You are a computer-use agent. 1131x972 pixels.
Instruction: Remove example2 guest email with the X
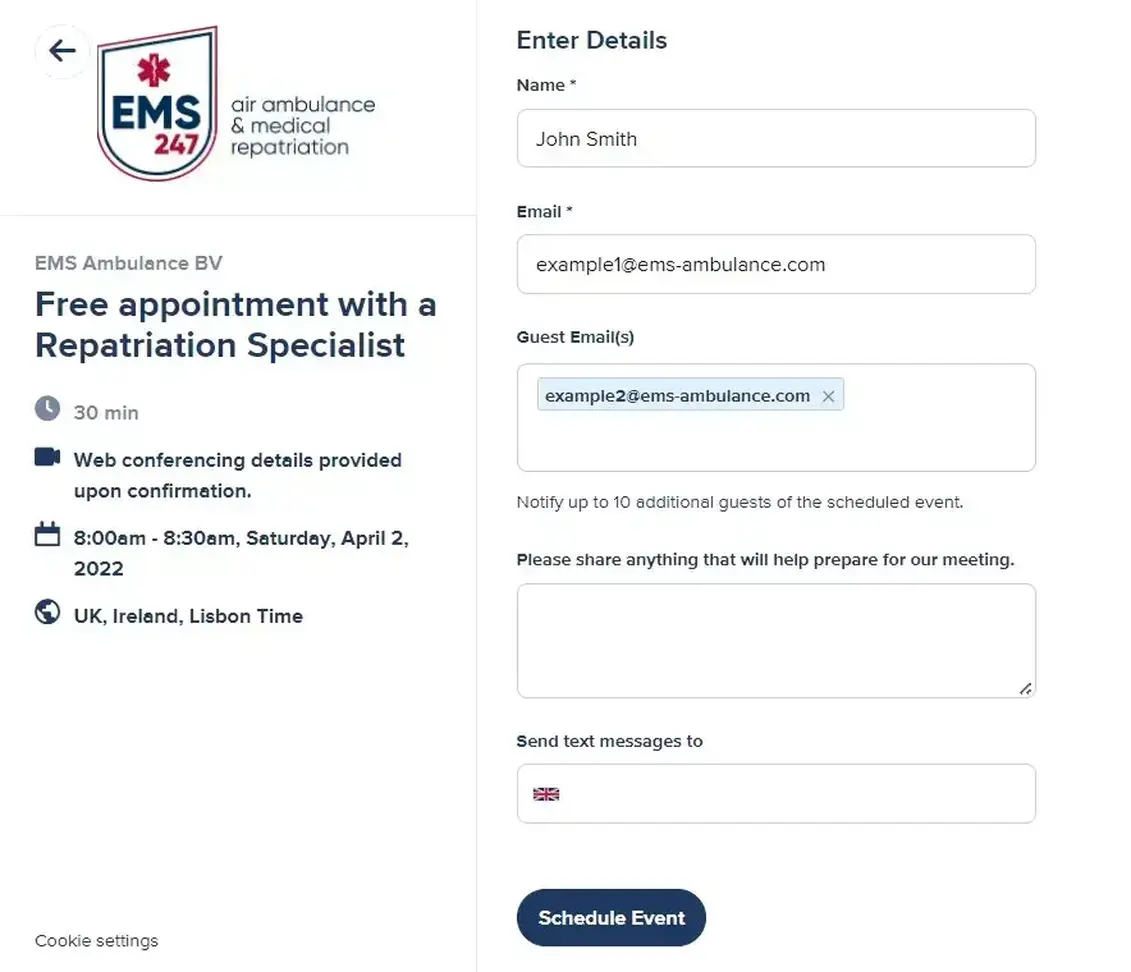[828, 396]
